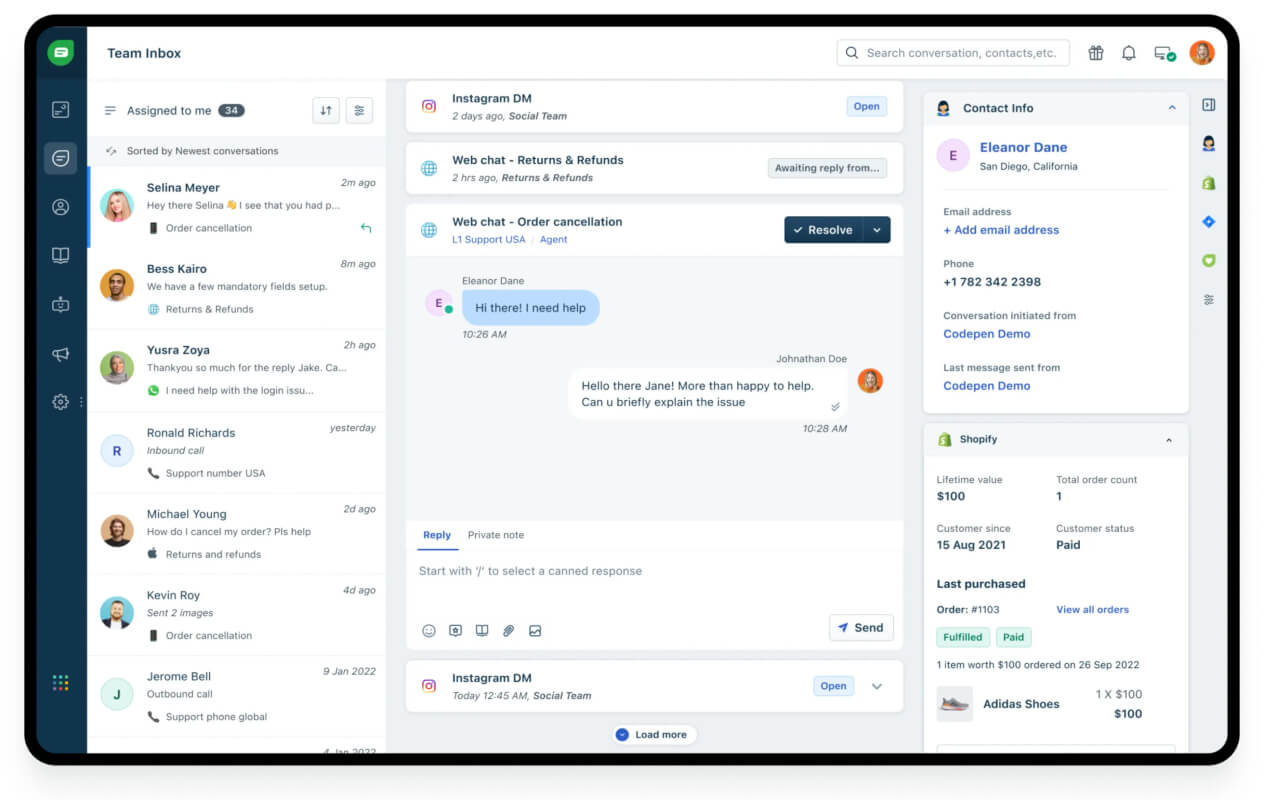Click the FAQ book icon in reply toolbar
This screenshot has width=1264, height=800.
tap(482, 631)
